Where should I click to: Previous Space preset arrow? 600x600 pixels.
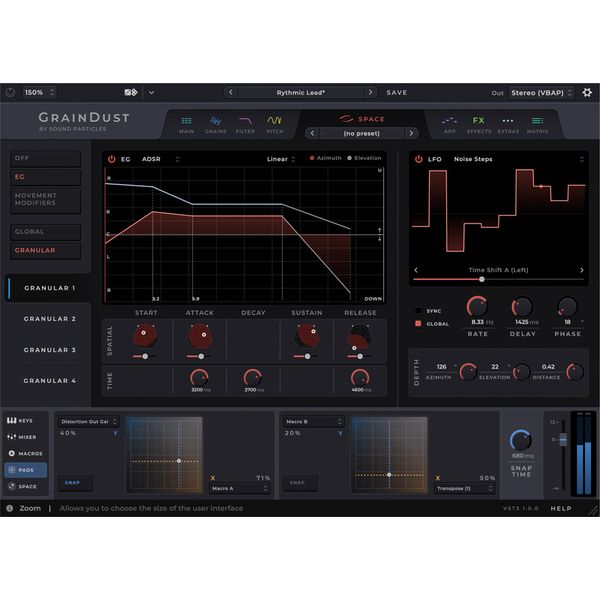(x=312, y=133)
